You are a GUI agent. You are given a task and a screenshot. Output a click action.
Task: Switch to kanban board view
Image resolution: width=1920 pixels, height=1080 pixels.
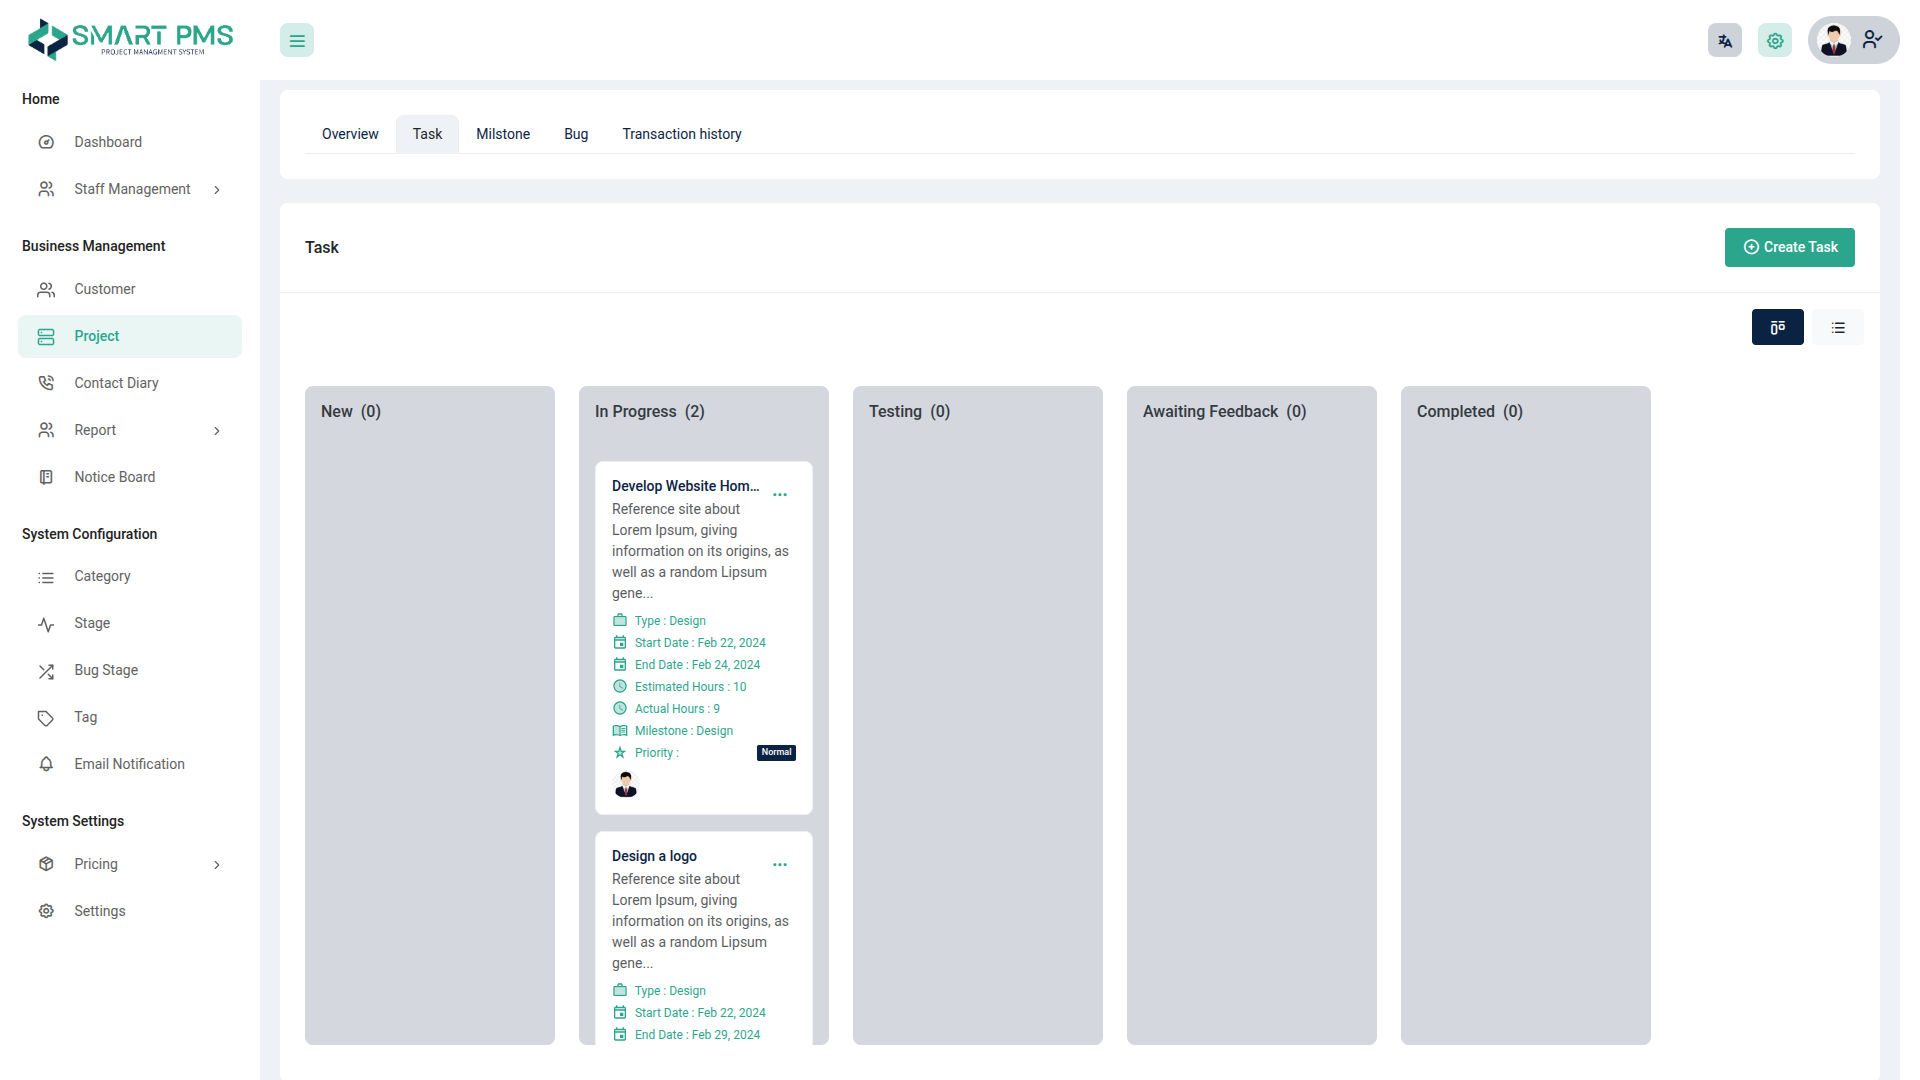(1777, 327)
